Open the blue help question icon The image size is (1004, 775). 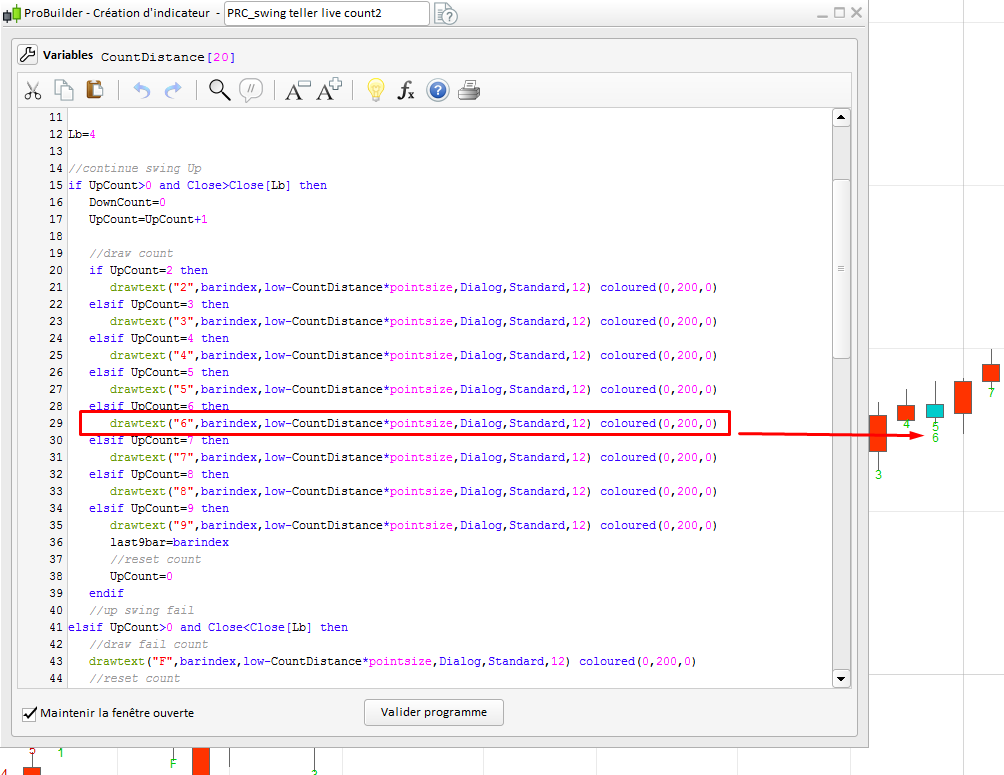coord(438,90)
